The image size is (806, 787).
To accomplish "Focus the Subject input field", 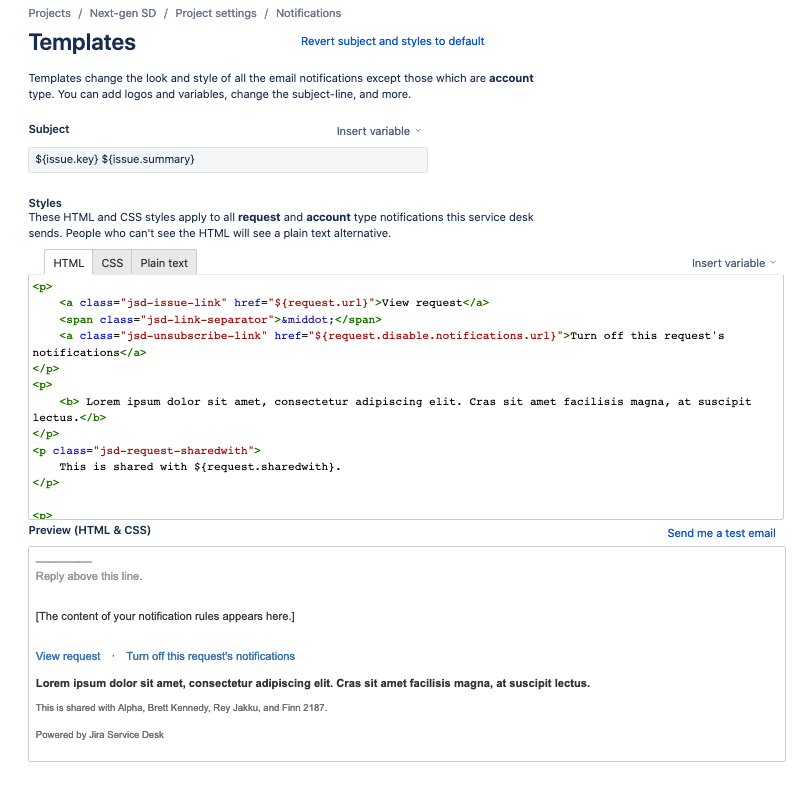I will click(x=228, y=160).
